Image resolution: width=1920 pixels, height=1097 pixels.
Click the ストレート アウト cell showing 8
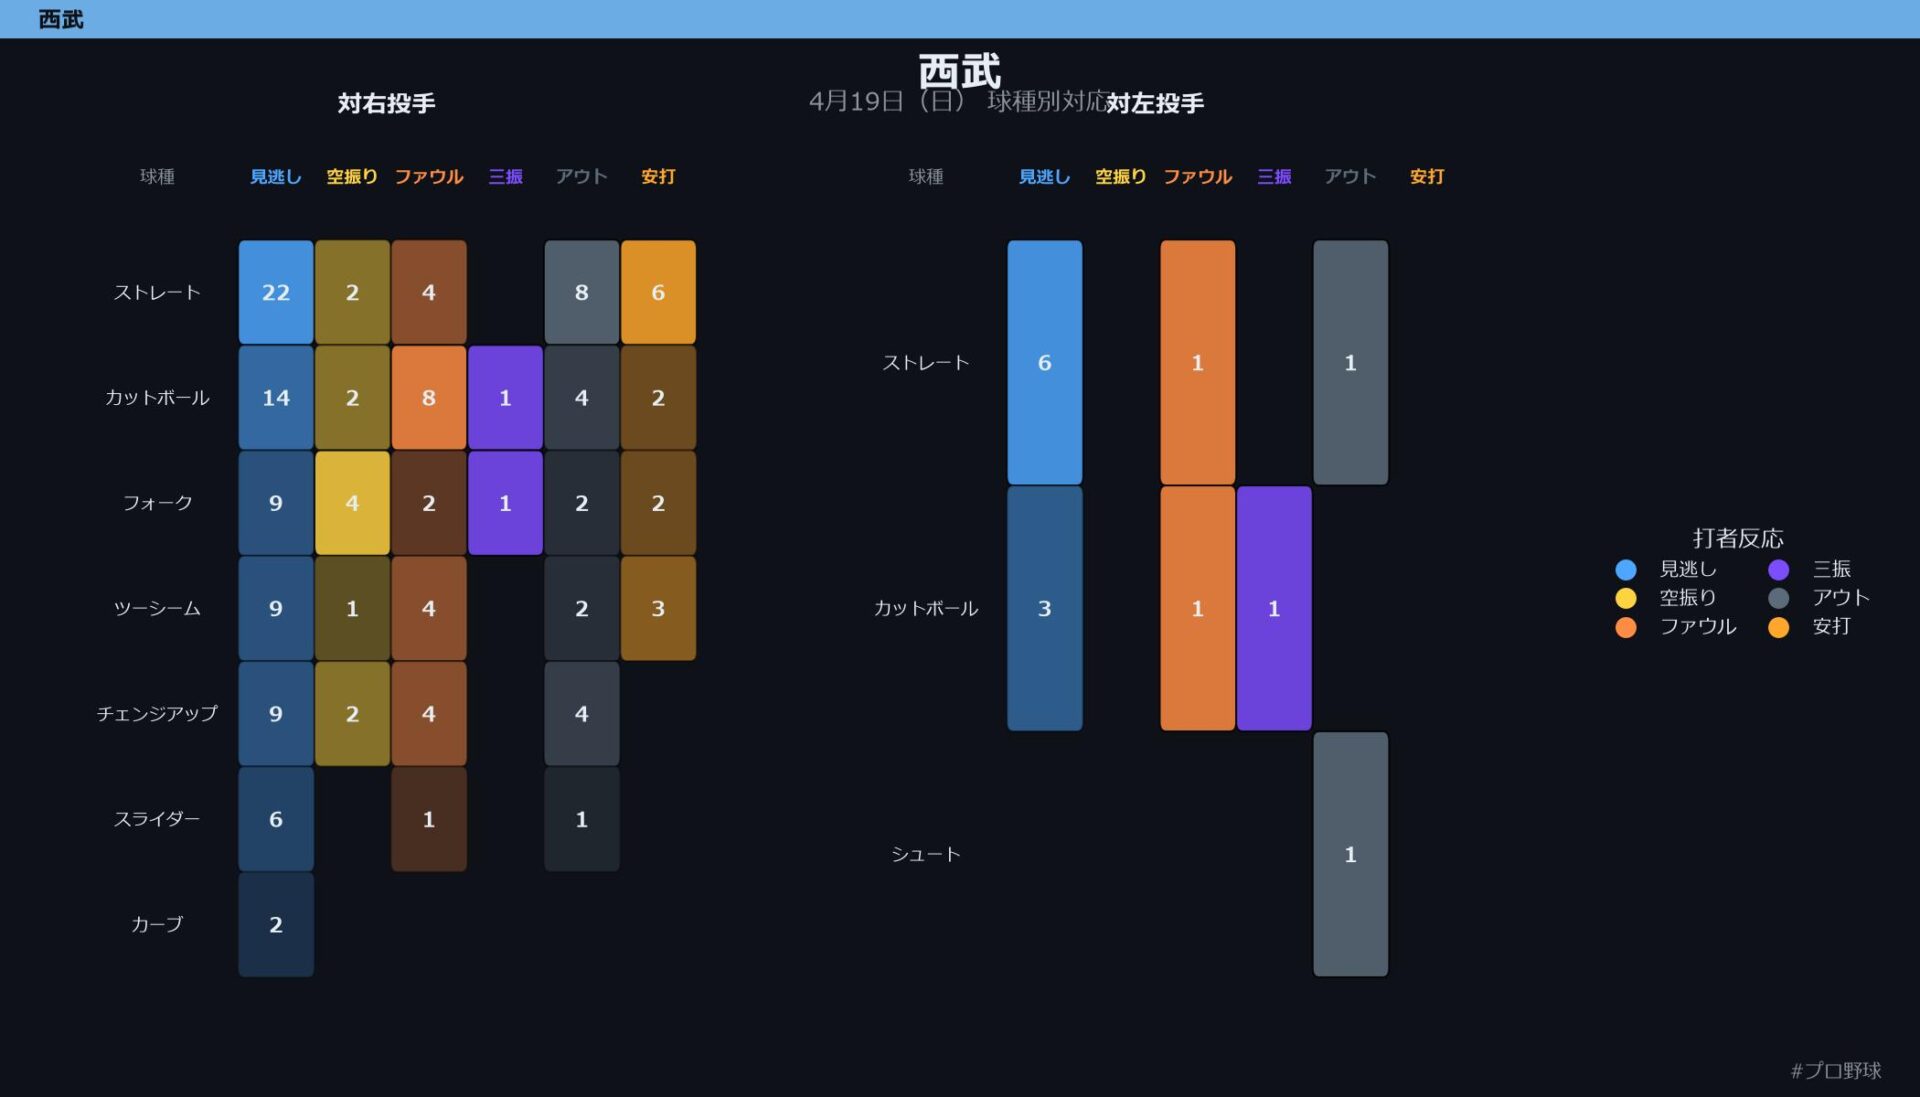click(x=582, y=292)
